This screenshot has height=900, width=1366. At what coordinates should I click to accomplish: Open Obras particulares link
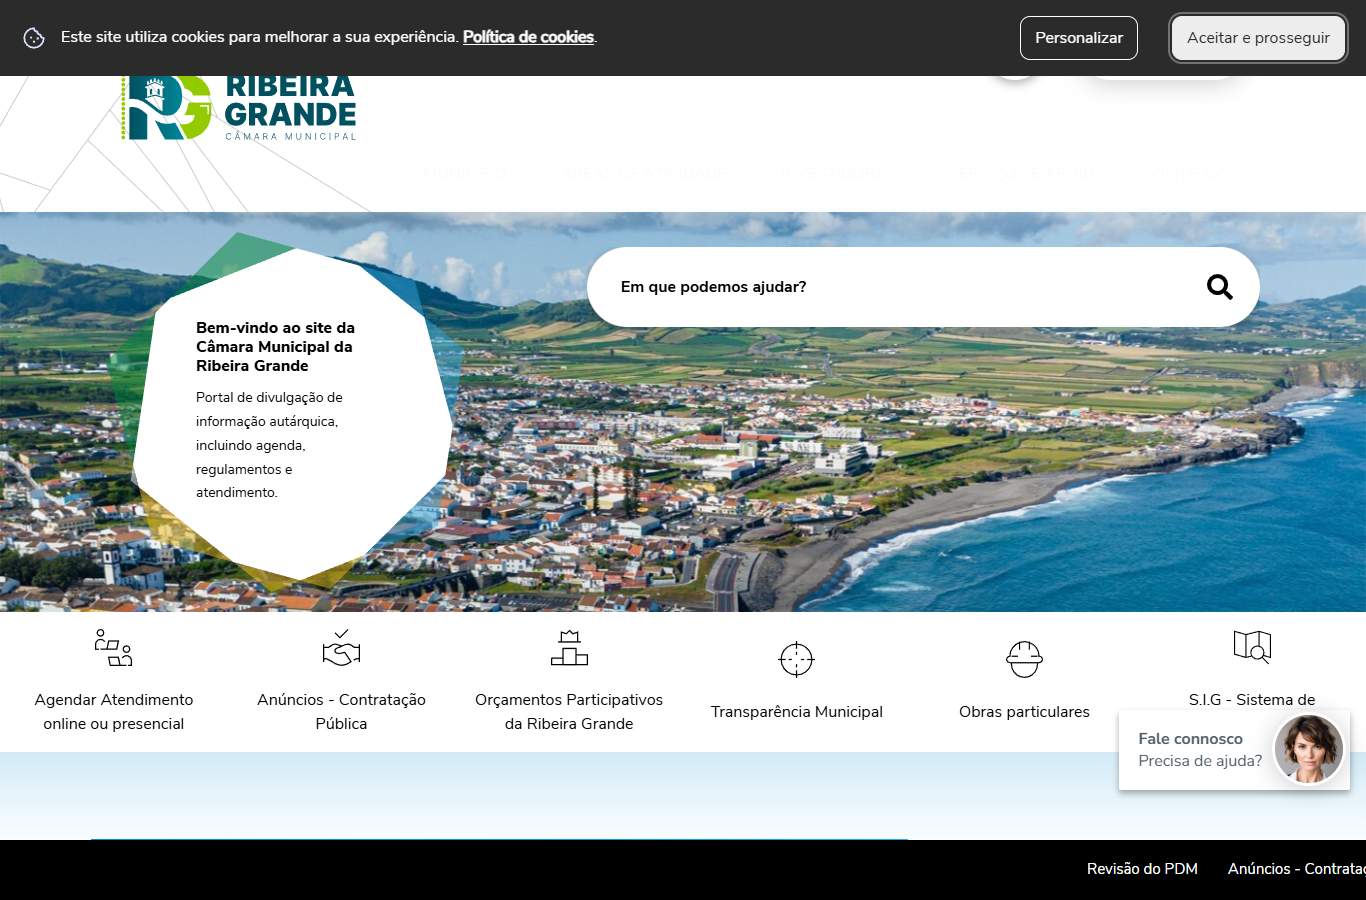coord(1024,712)
